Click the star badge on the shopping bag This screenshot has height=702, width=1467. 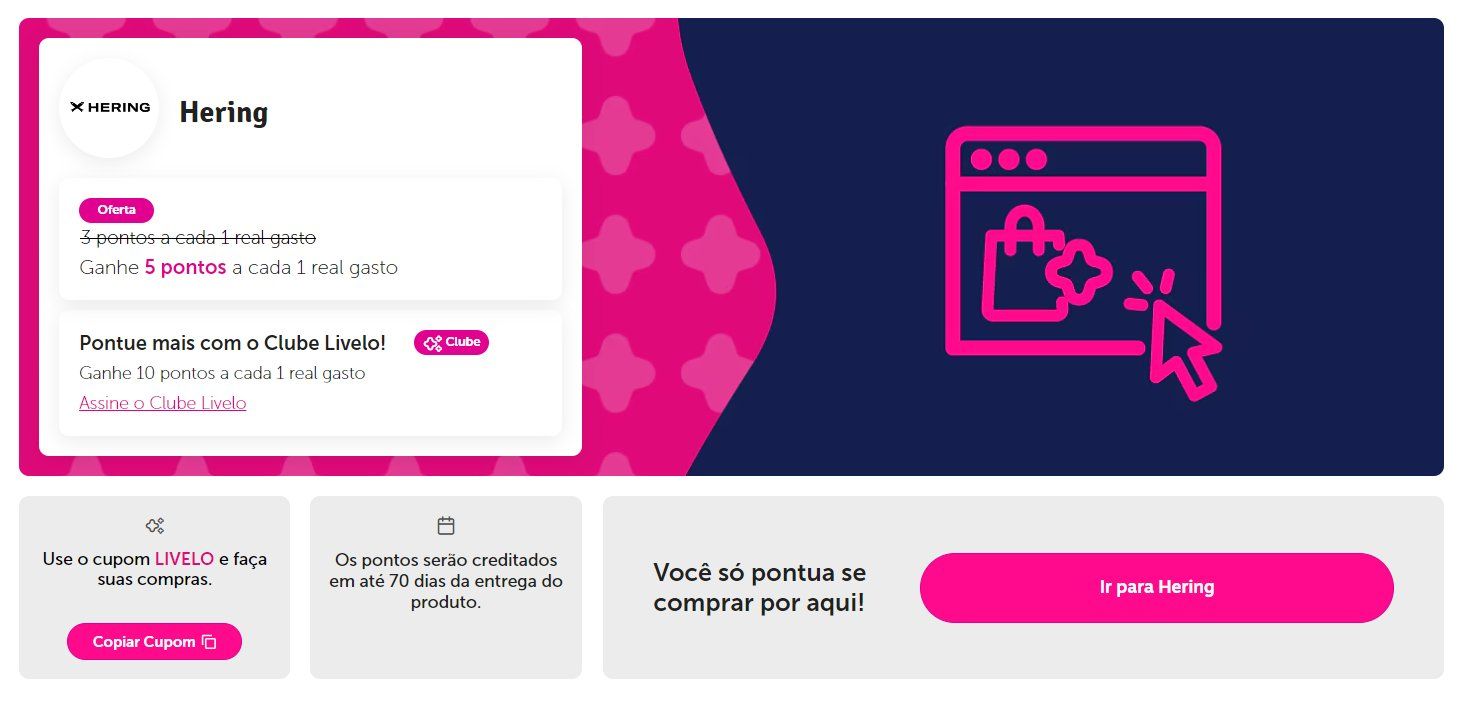coord(1078,271)
